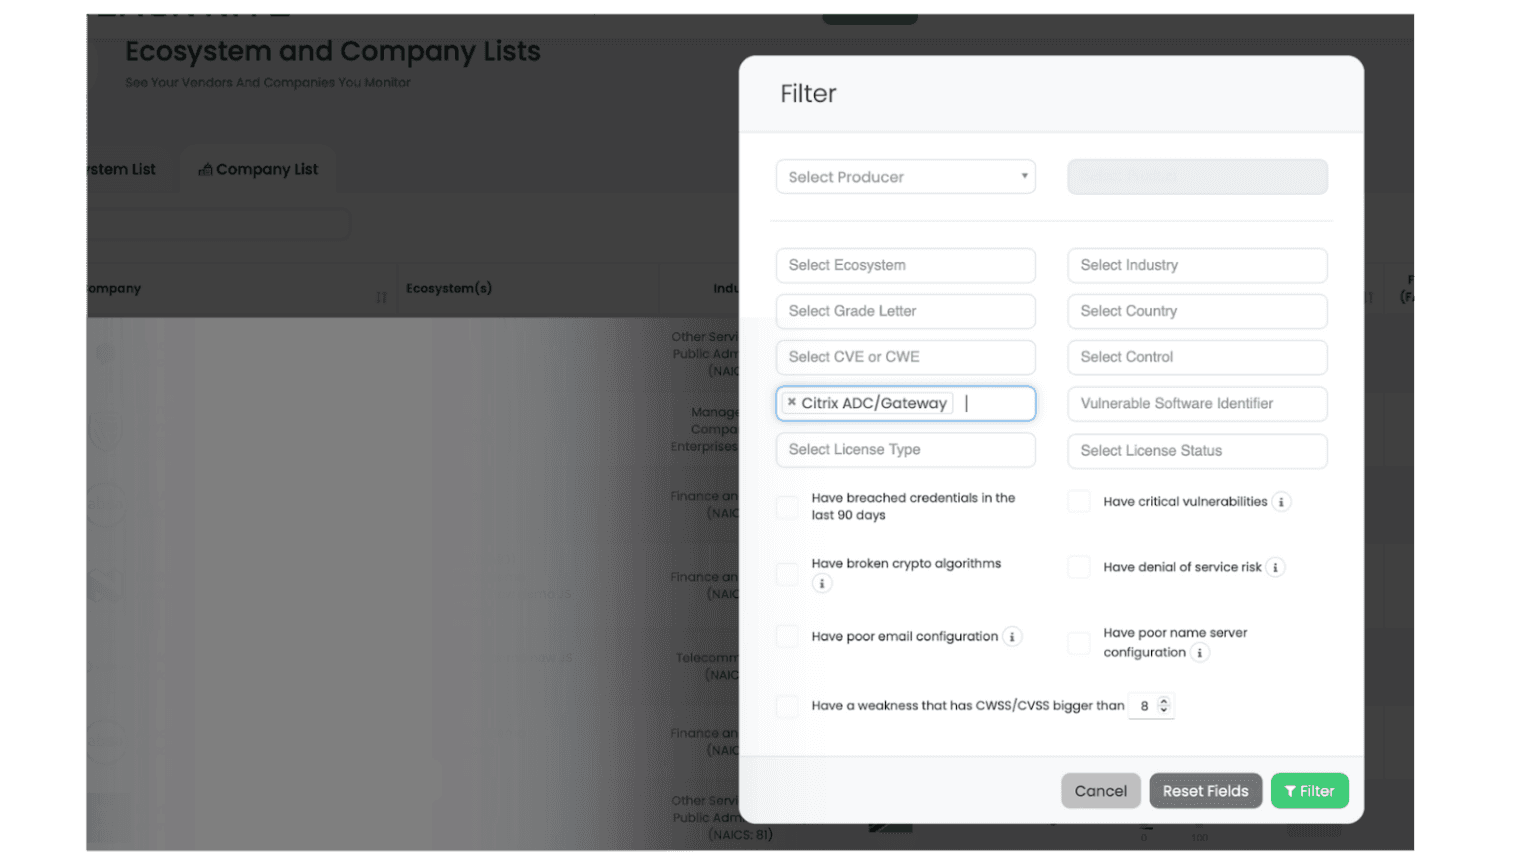Click the Cancel button
Image resolution: width=1536 pixels, height=865 pixels.
[1100, 790]
